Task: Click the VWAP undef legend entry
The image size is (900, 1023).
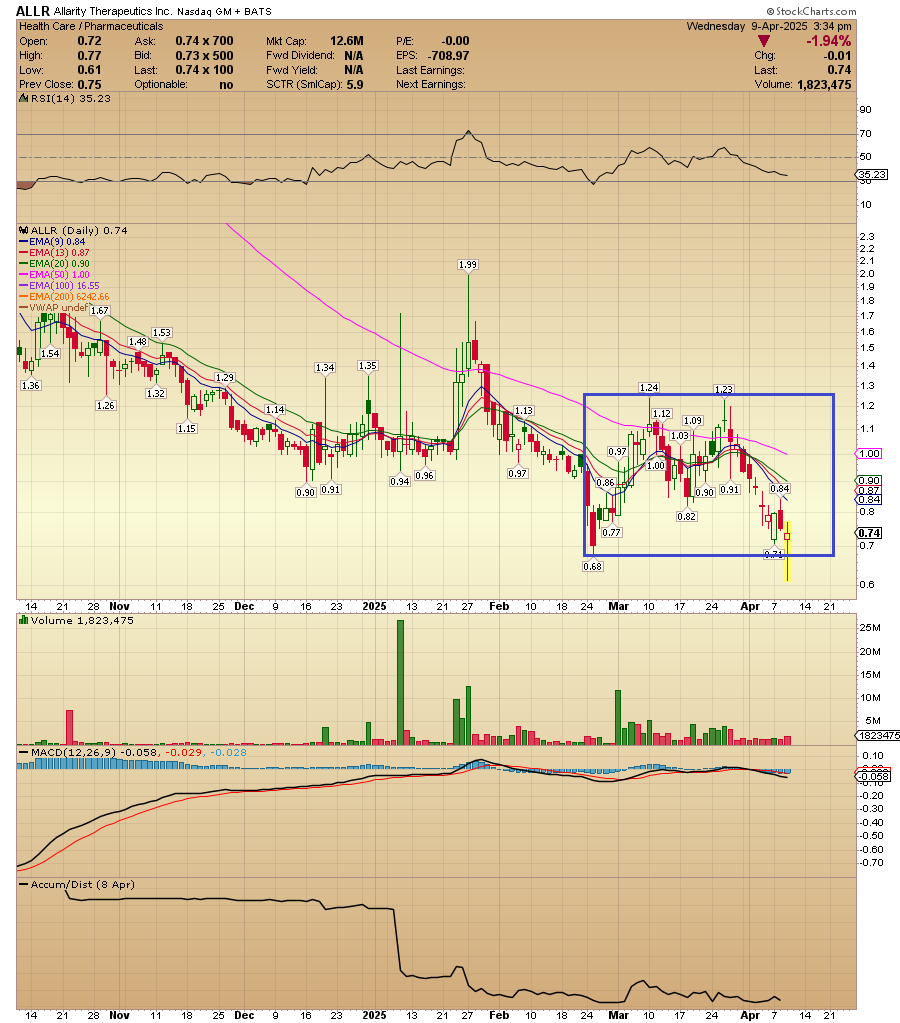Action: (x=54, y=307)
